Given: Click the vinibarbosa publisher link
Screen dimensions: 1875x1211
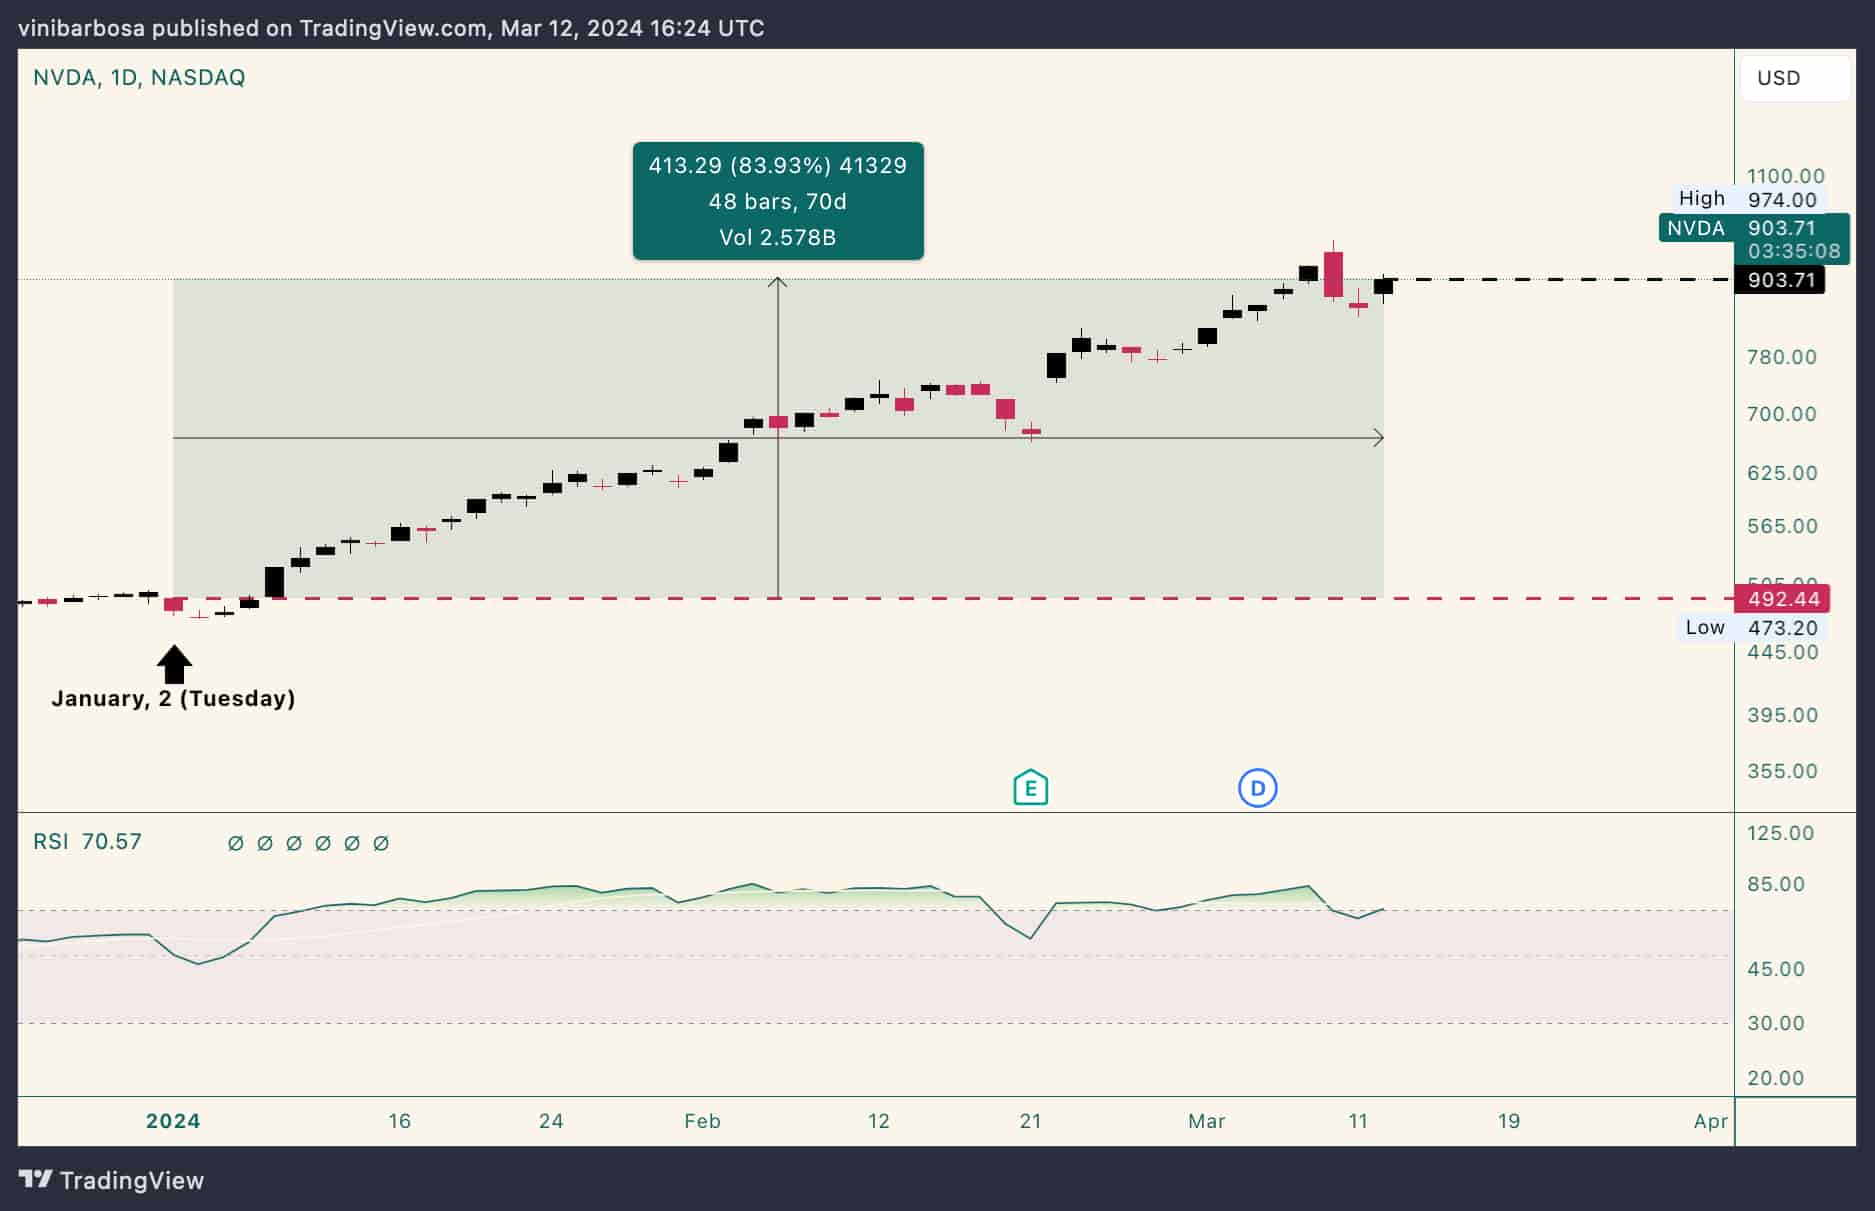Looking at the screenshot, I should tap(82, 27).
